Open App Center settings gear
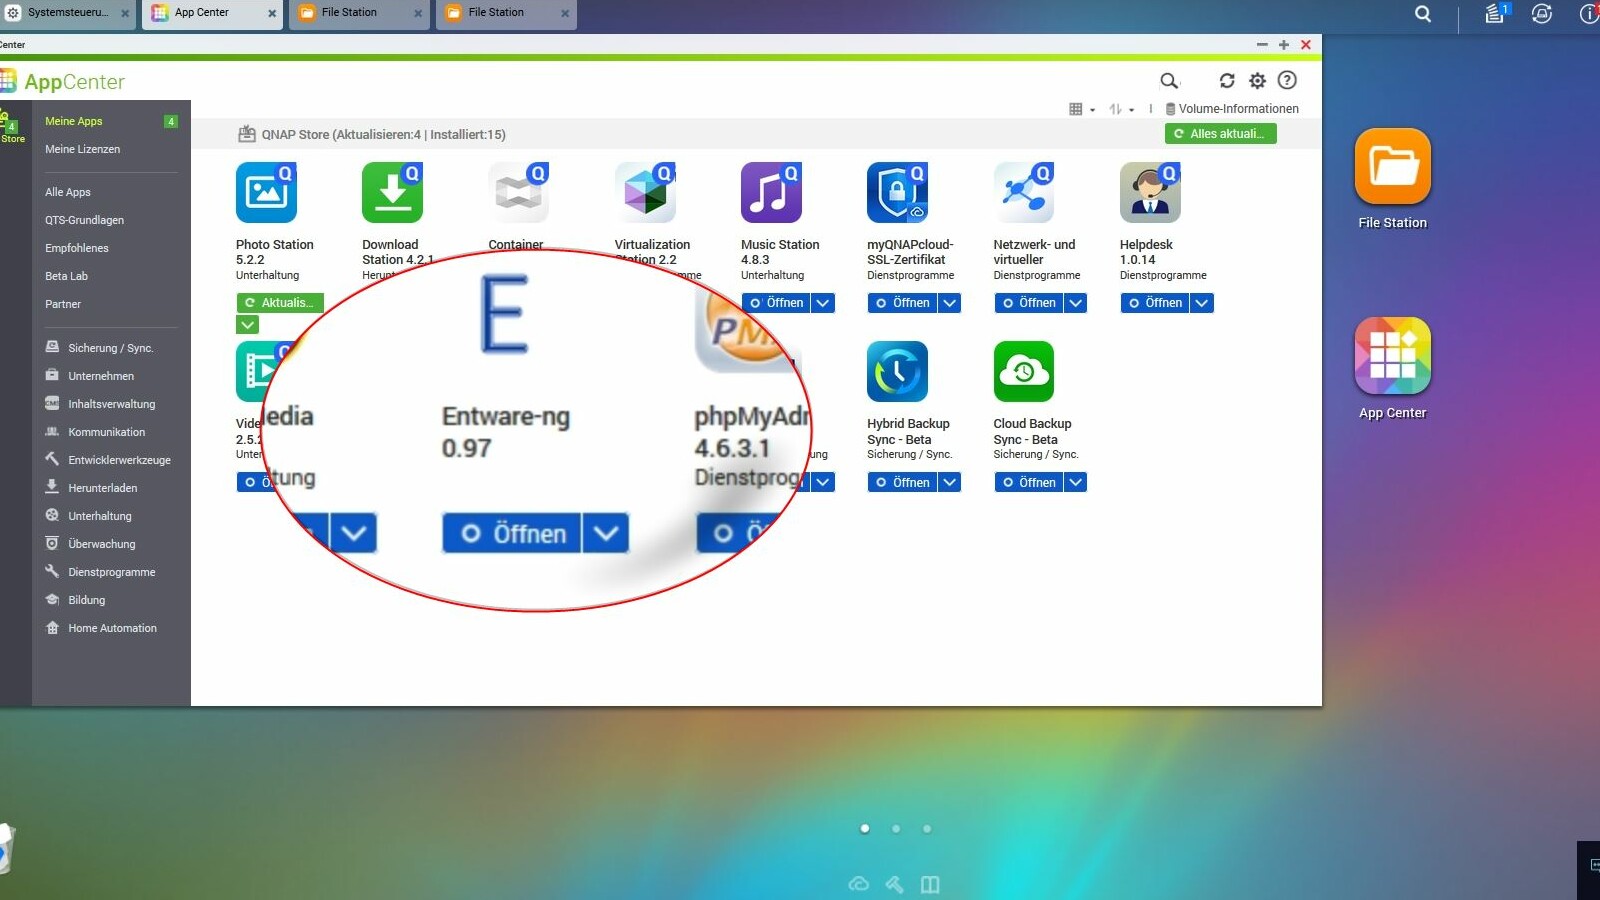This screenshot has width=1600, height=900. pos(1257,81)
